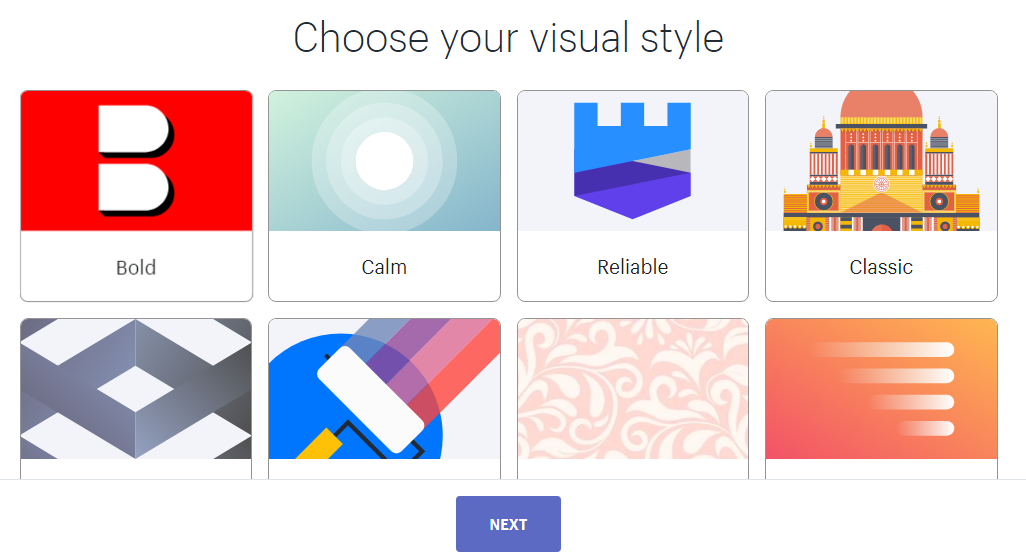Pick the pink floral damask pattern card
This screenshot has width=1026, height=556.
pyautogui.click(x=633, y=399)
